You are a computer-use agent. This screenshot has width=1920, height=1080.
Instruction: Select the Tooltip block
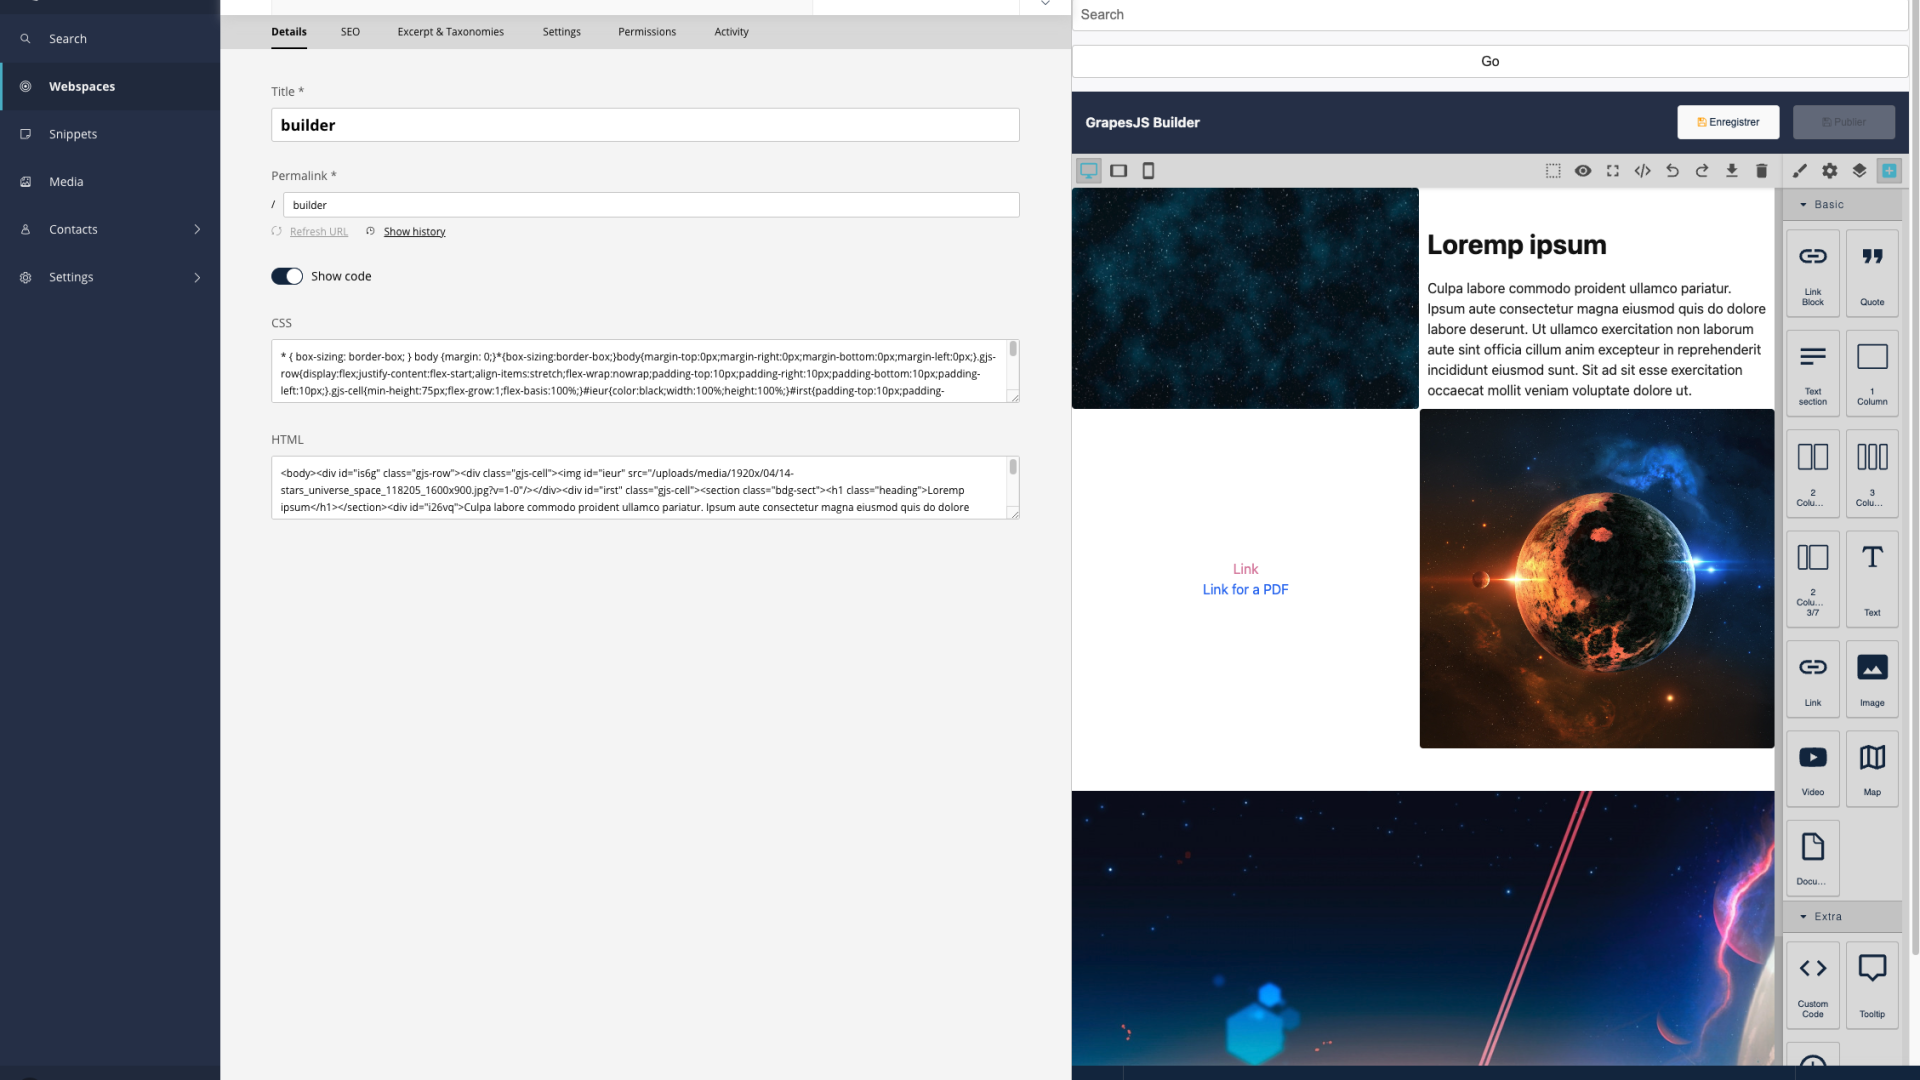(1872, 985)
